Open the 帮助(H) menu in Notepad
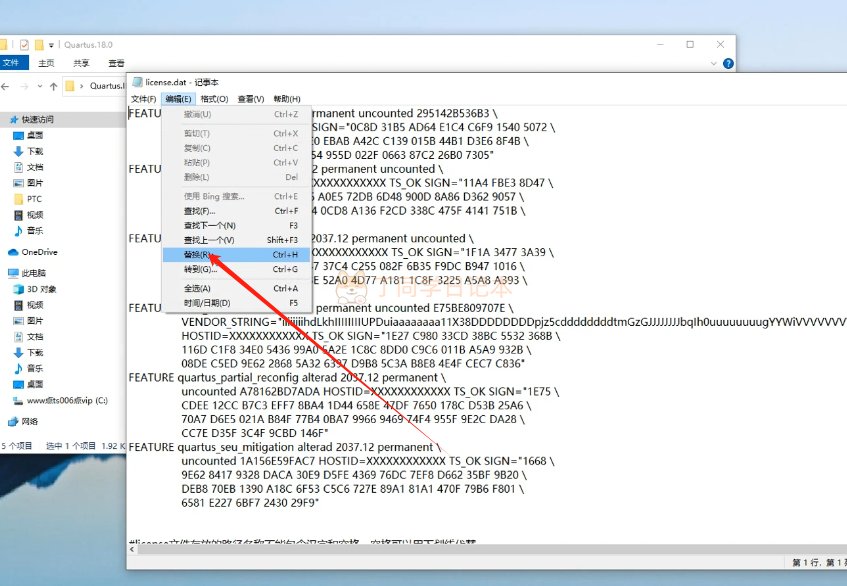 coord(287,99)
